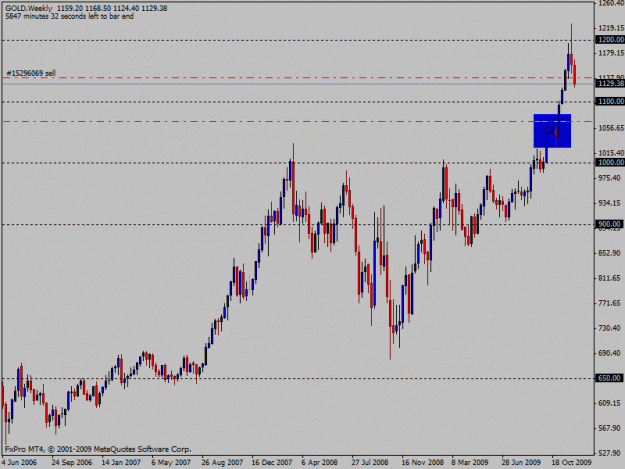Click the 1100.00 level label on the price axis
Image resolution: width=625 pixels, height=469 pixels.
point(611,102)
